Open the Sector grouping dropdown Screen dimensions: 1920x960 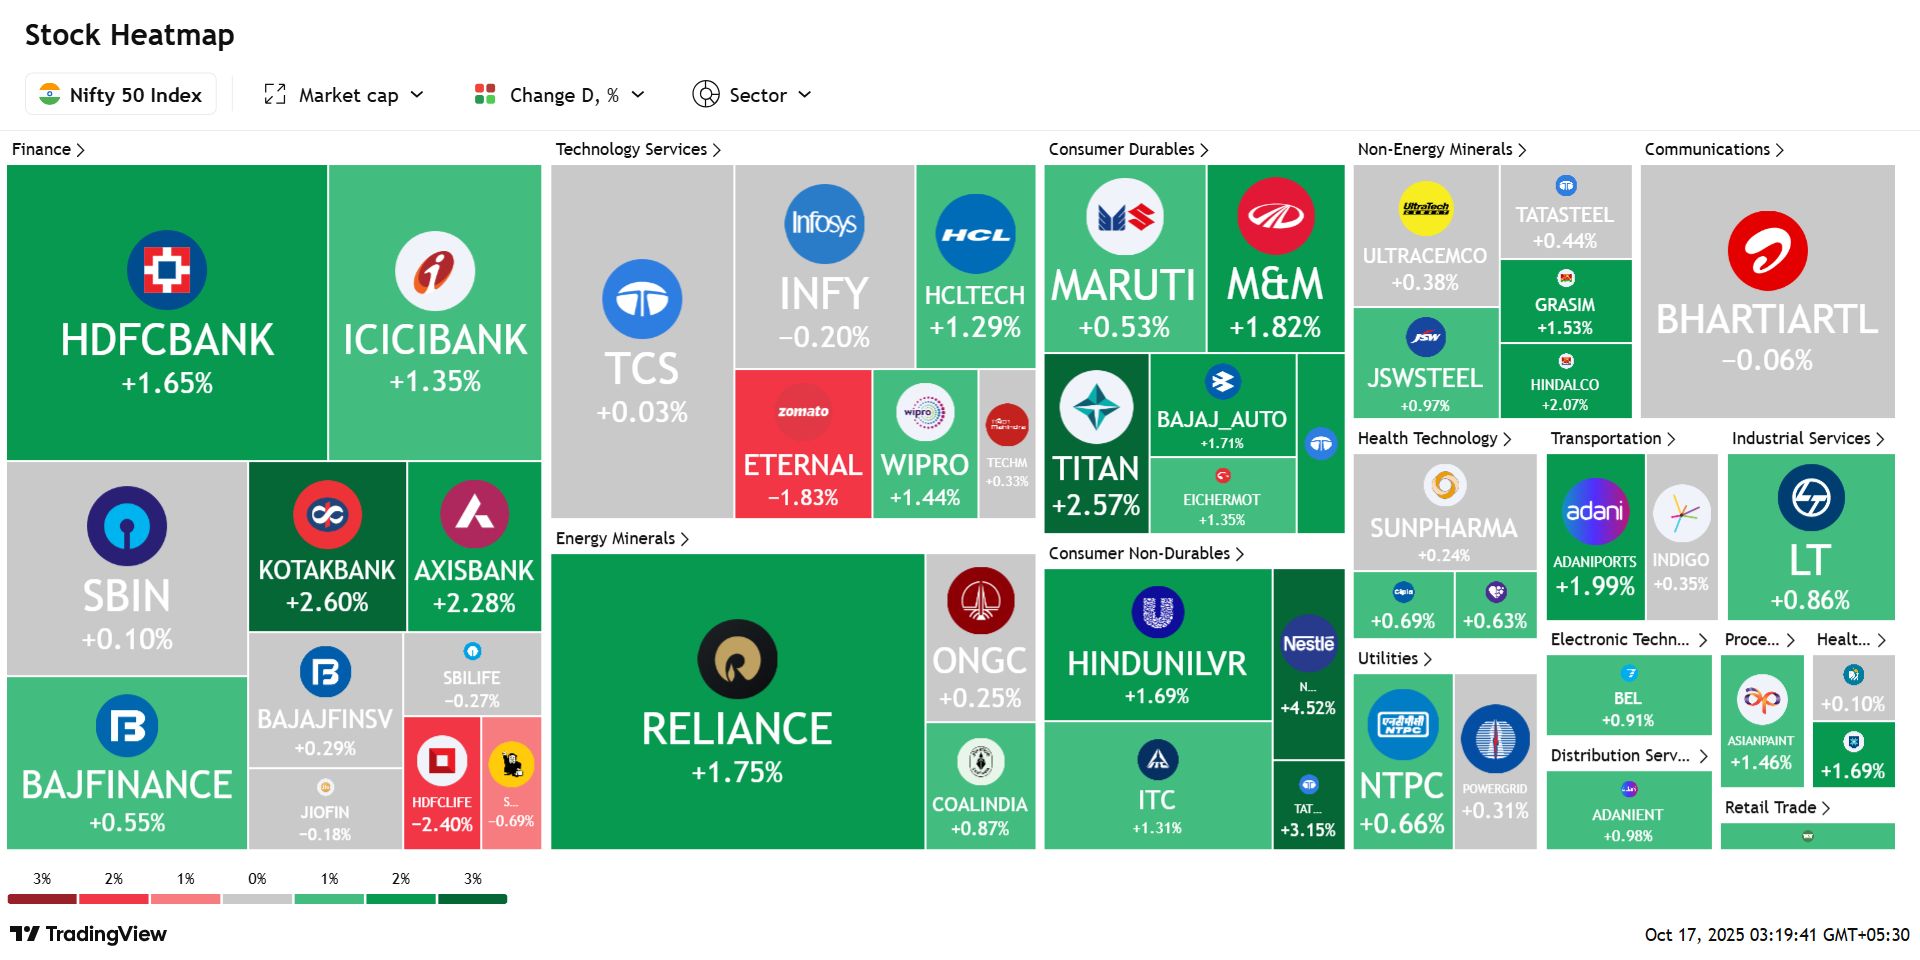[752, 95]
